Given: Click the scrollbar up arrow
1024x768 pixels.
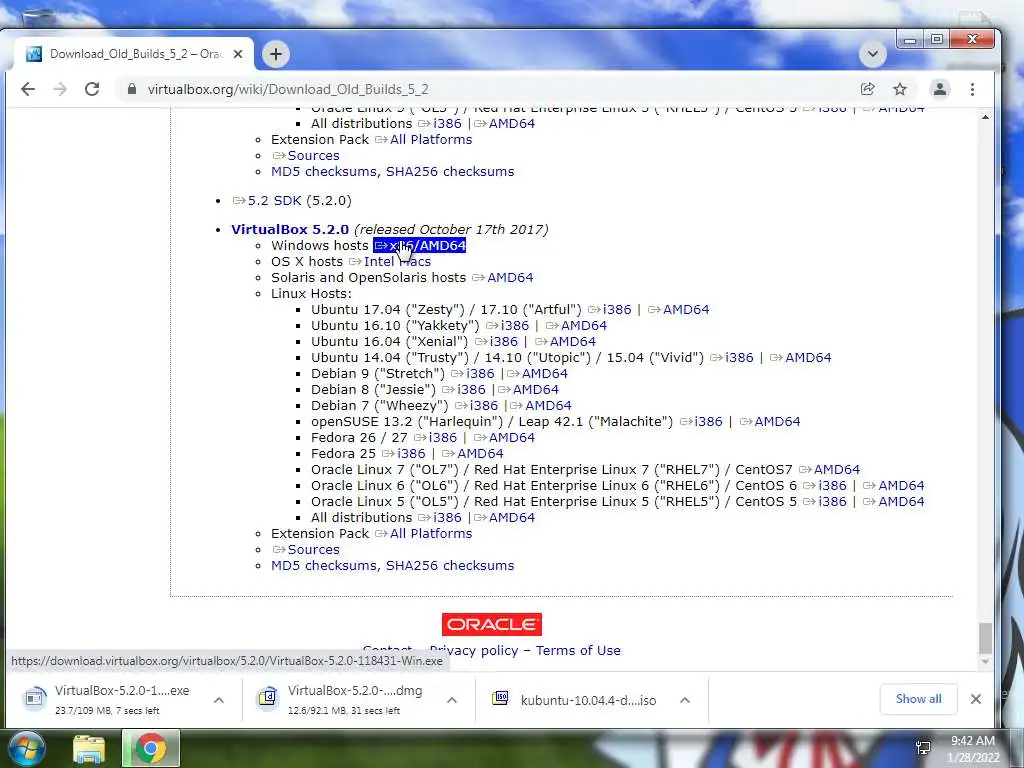Looking at the screenshot, I should [985, 117].
